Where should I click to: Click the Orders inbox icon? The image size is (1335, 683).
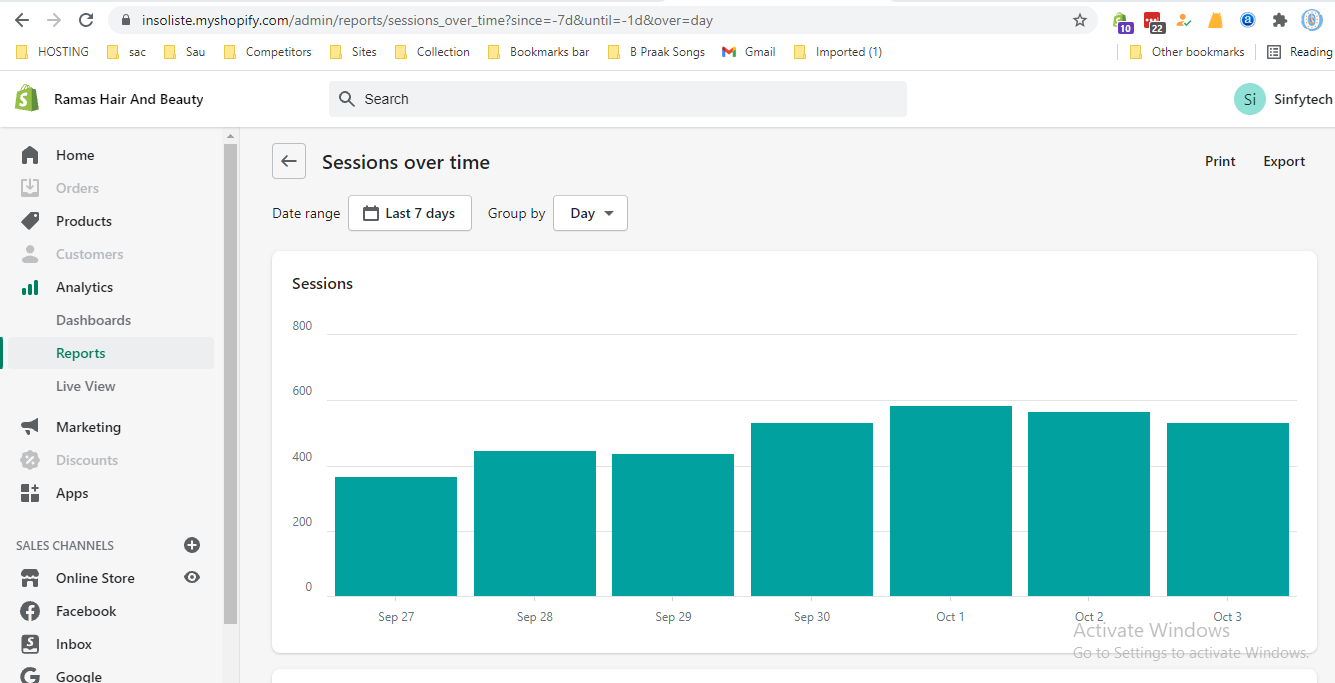click(x=30, y=188)
